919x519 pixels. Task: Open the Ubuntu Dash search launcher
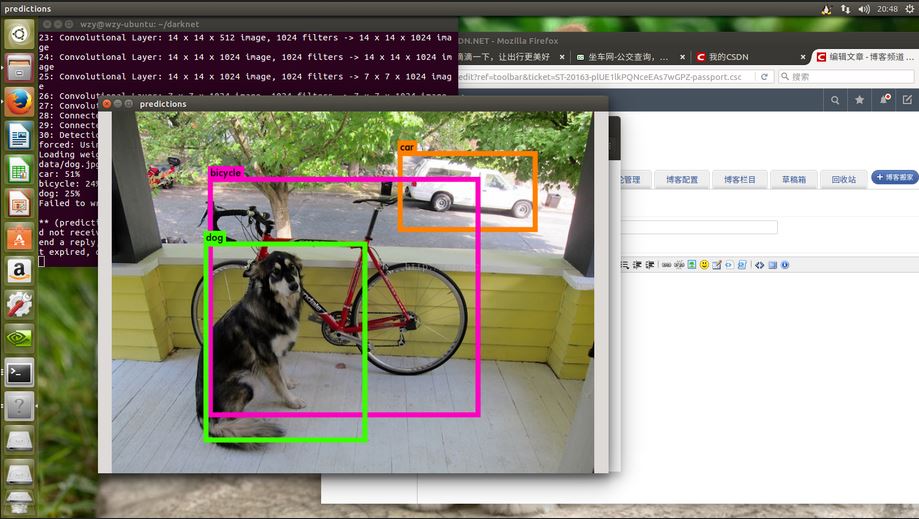pyautogui.click(x=19, y=34)
